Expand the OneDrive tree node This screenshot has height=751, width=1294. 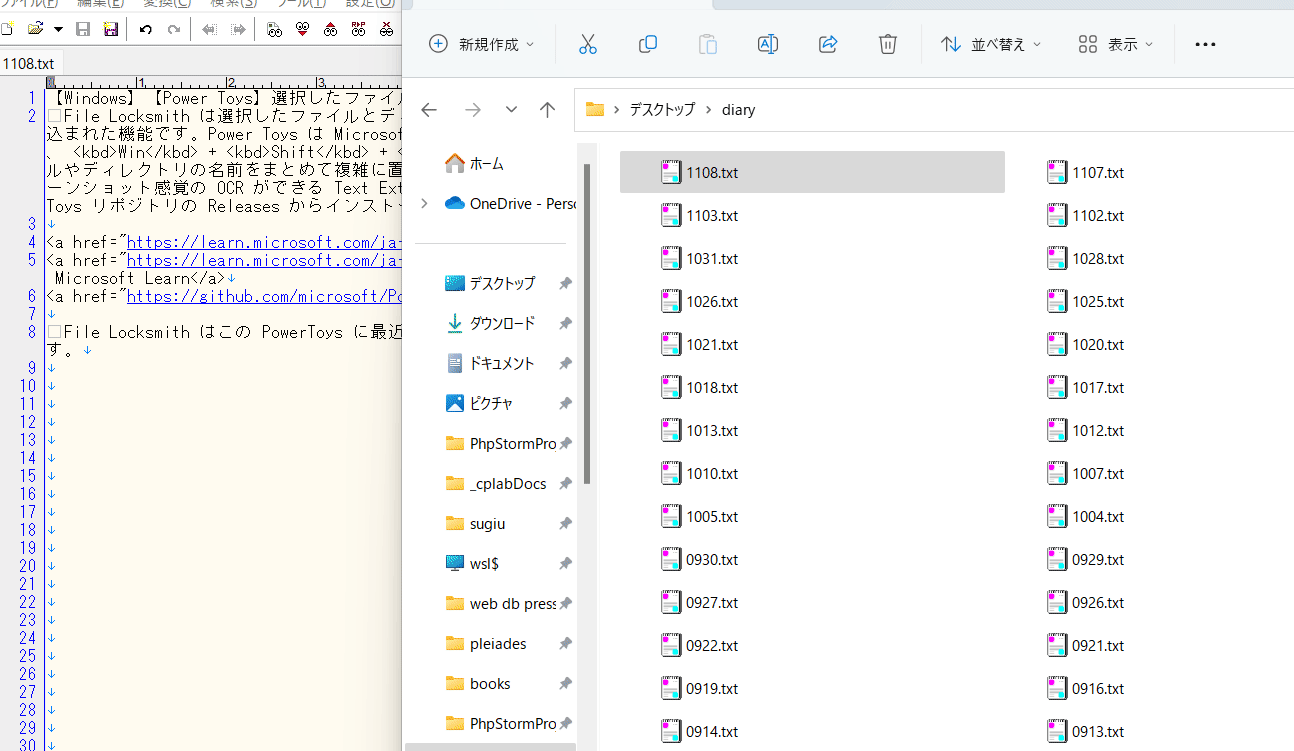(424, 203)
